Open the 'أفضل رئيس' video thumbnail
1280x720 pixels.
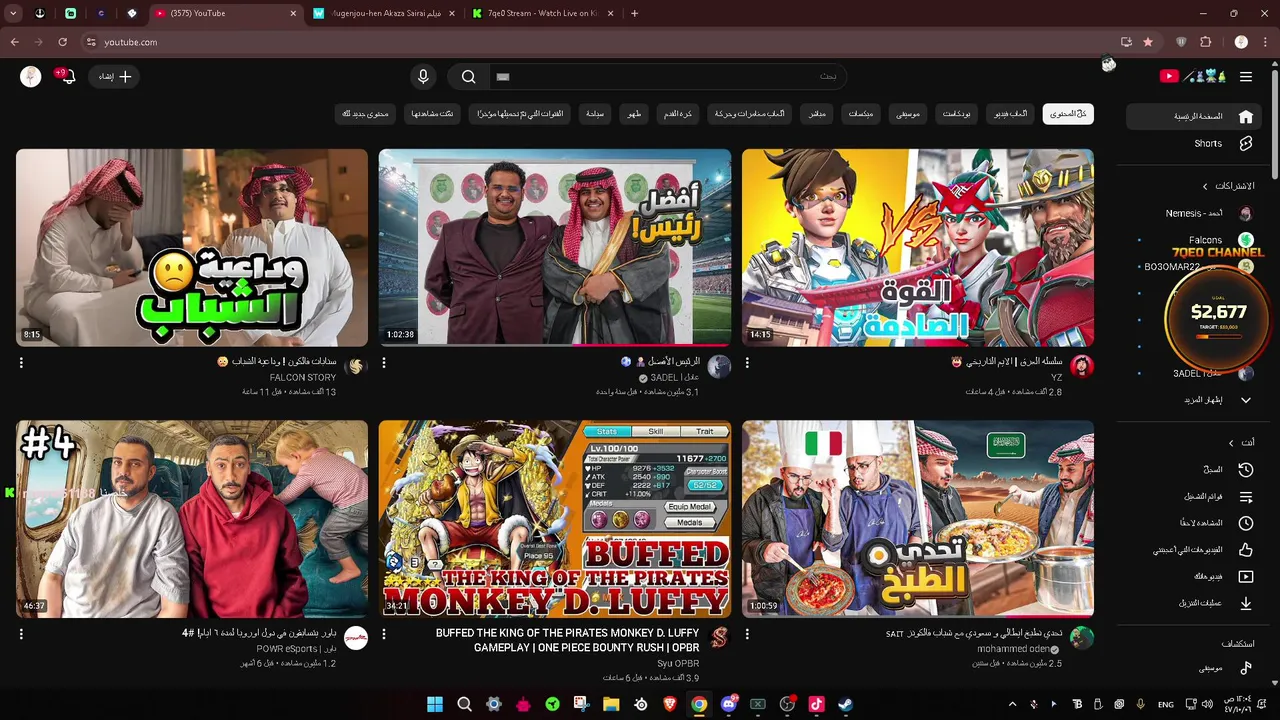click(554, 247)
